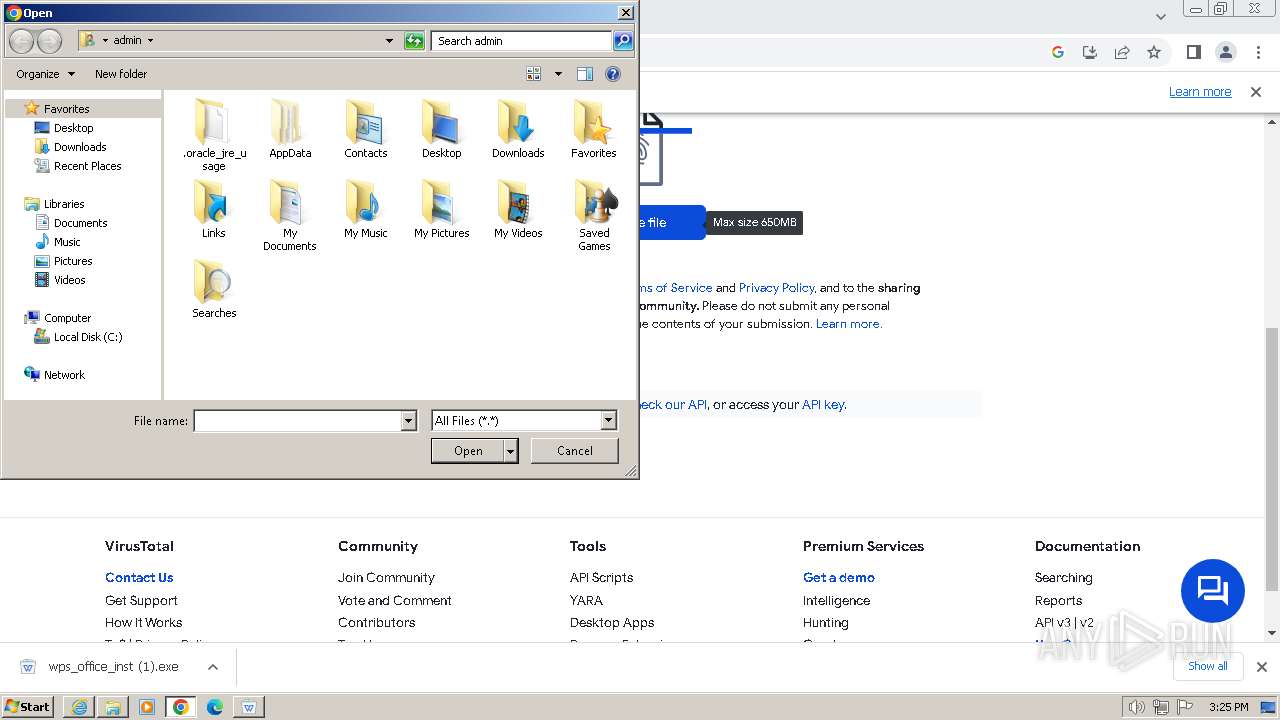Click the Google icon in Chrome address bar
This screenshot has height=720, width=1280.
tap(1058, 52)
